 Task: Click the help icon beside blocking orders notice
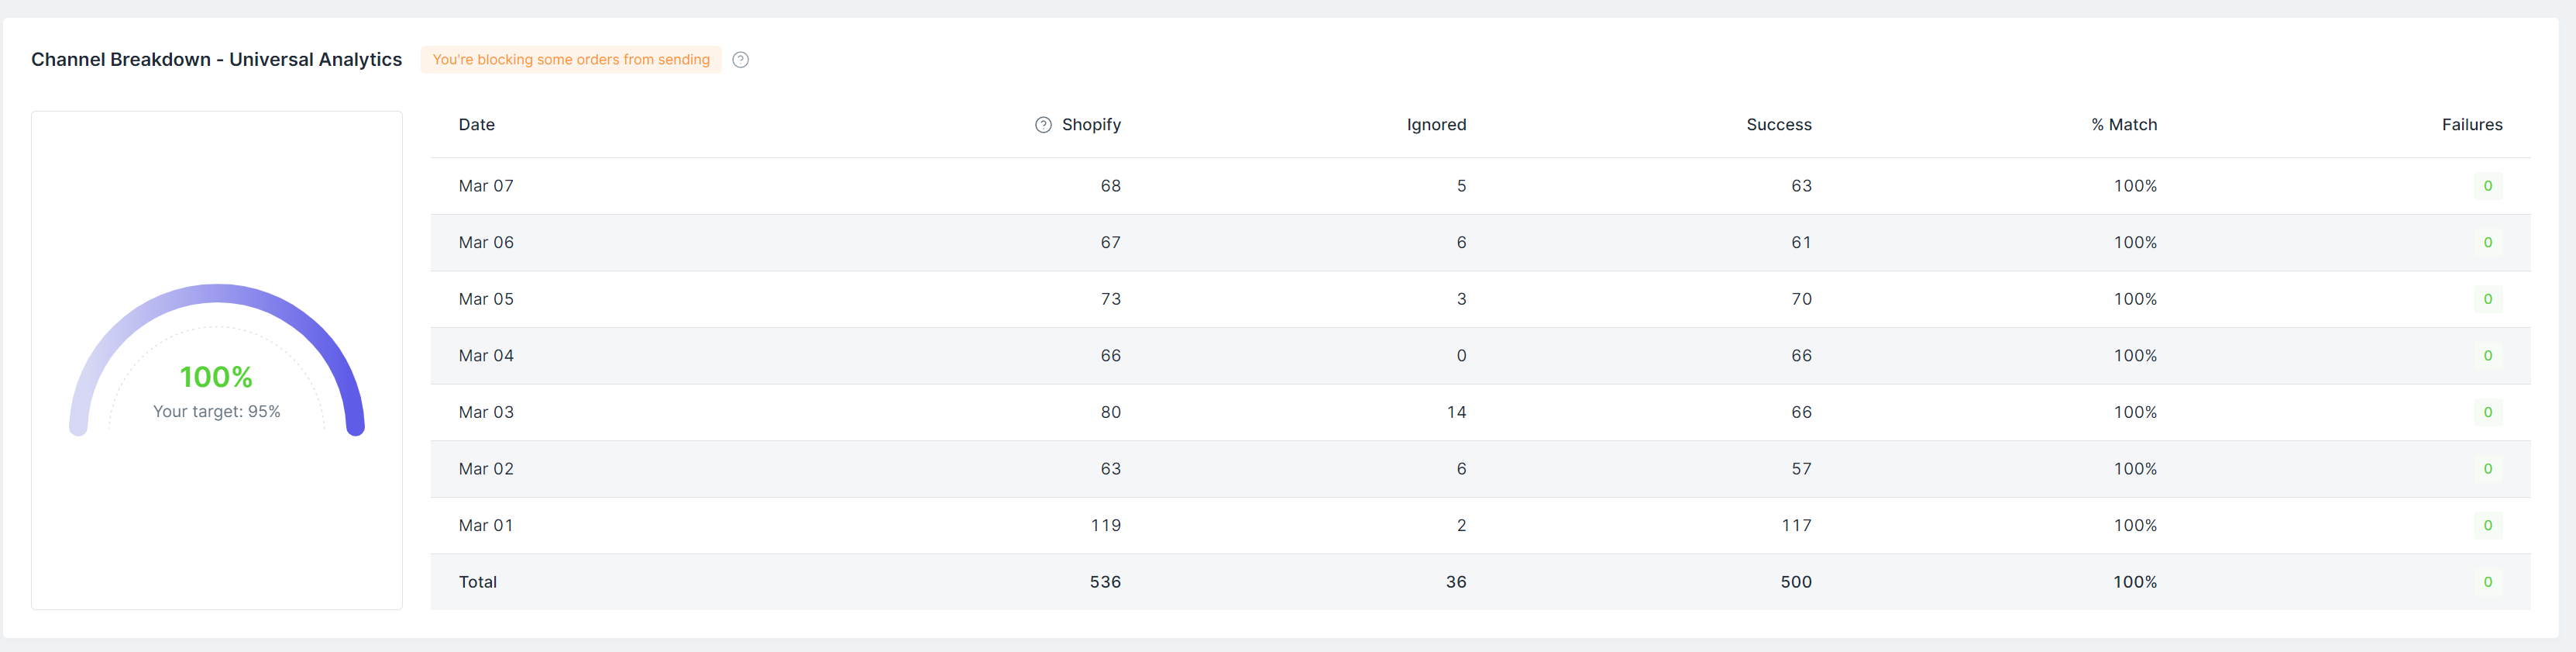[740, 60]
